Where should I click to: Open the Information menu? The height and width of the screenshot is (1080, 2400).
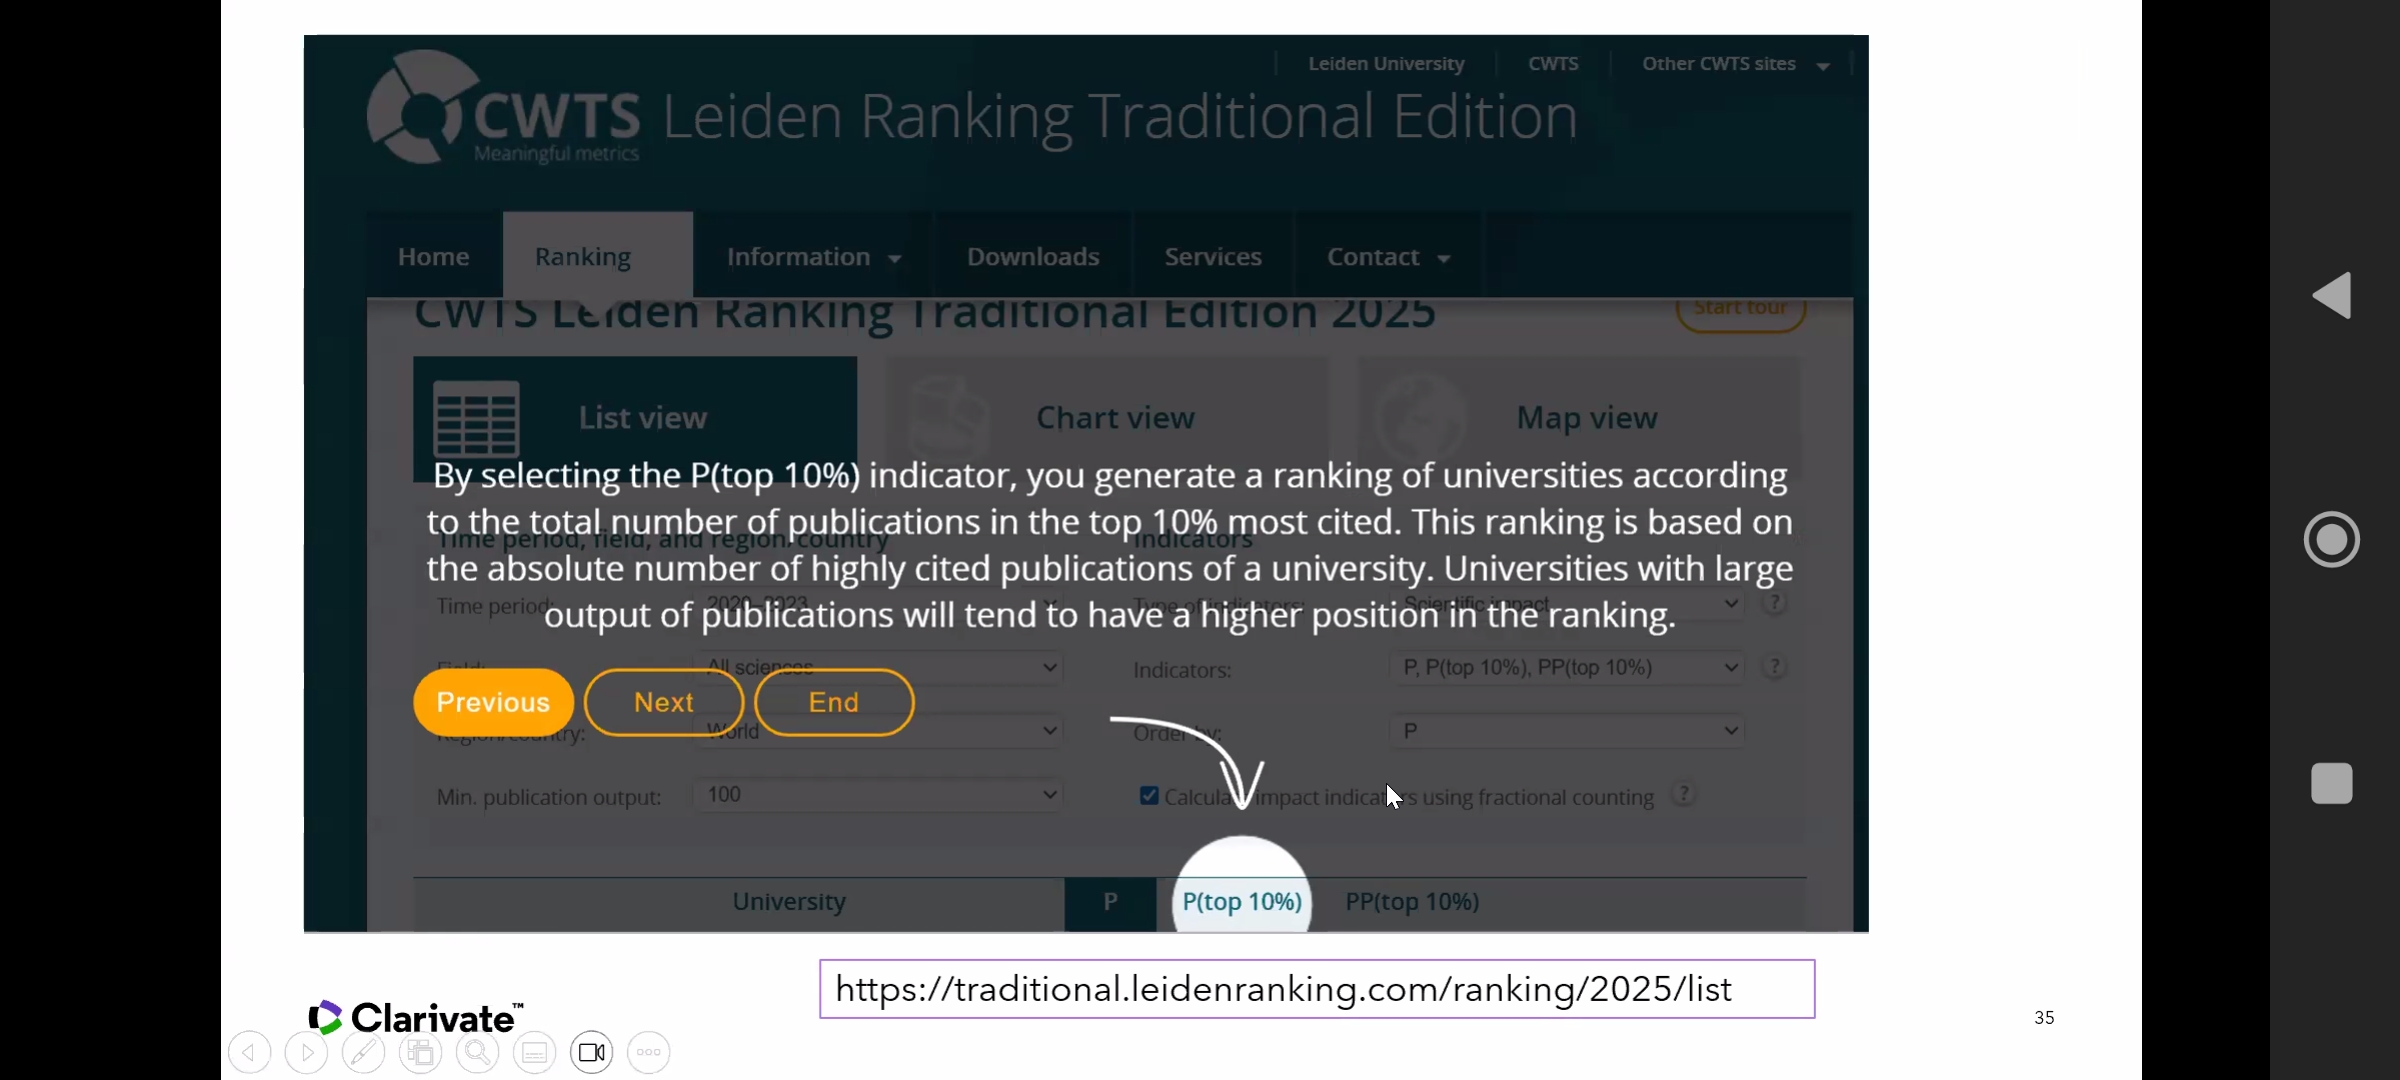(x=812, y=257)
